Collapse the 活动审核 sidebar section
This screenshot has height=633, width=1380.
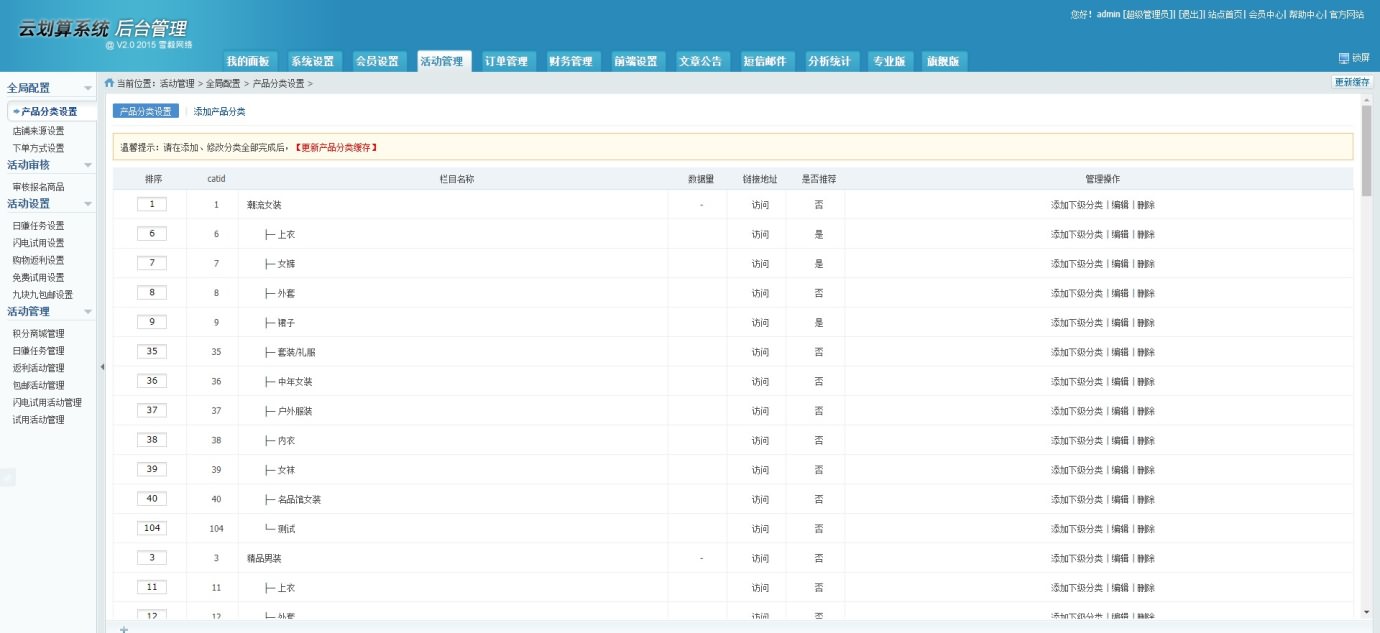coord(88,164)
